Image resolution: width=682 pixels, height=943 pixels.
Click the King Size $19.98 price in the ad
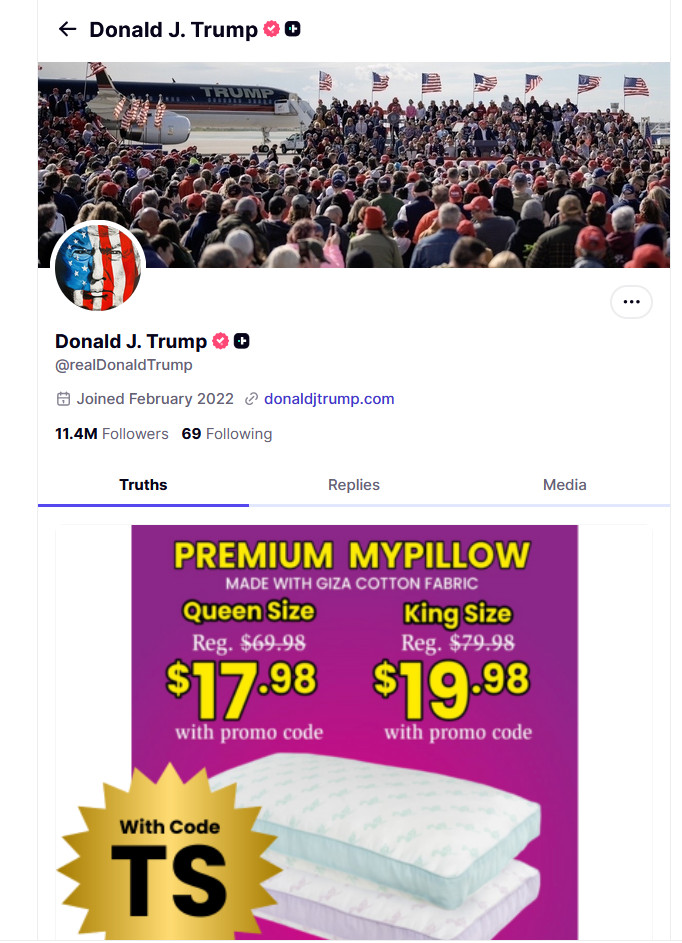coord(452,680)
